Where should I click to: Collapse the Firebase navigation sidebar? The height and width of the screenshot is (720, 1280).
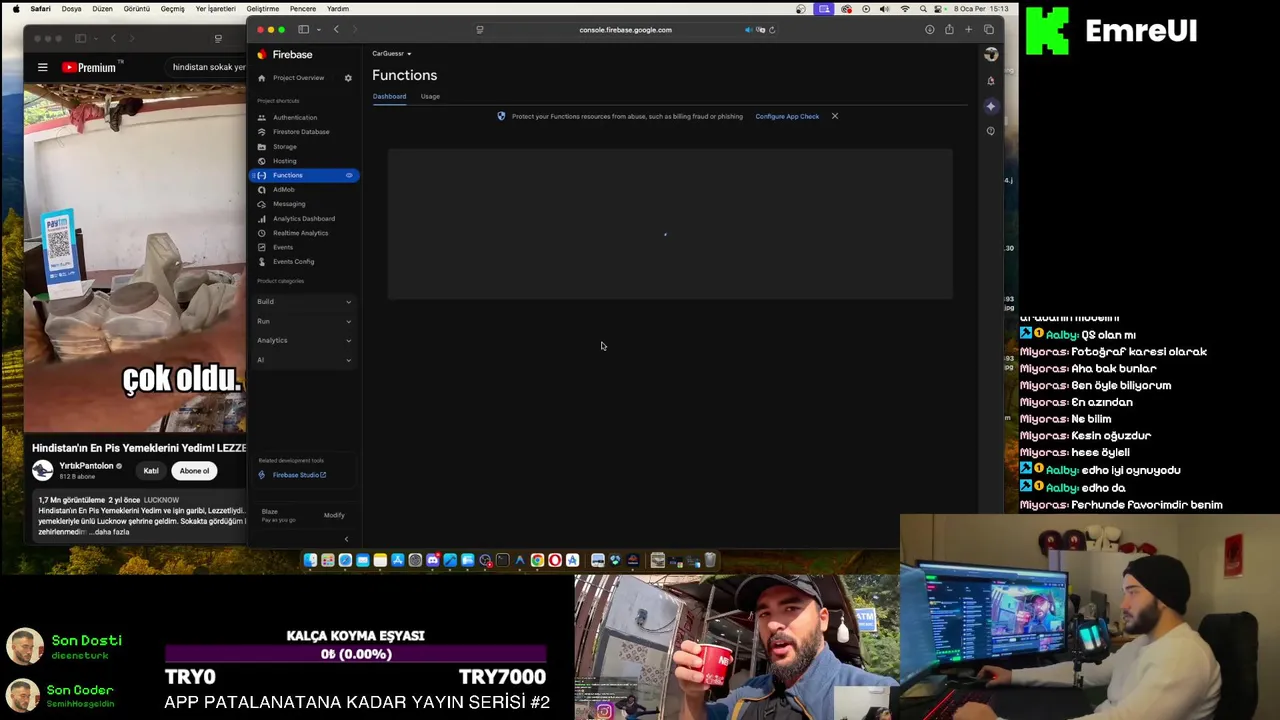click(x=346, y=539)
